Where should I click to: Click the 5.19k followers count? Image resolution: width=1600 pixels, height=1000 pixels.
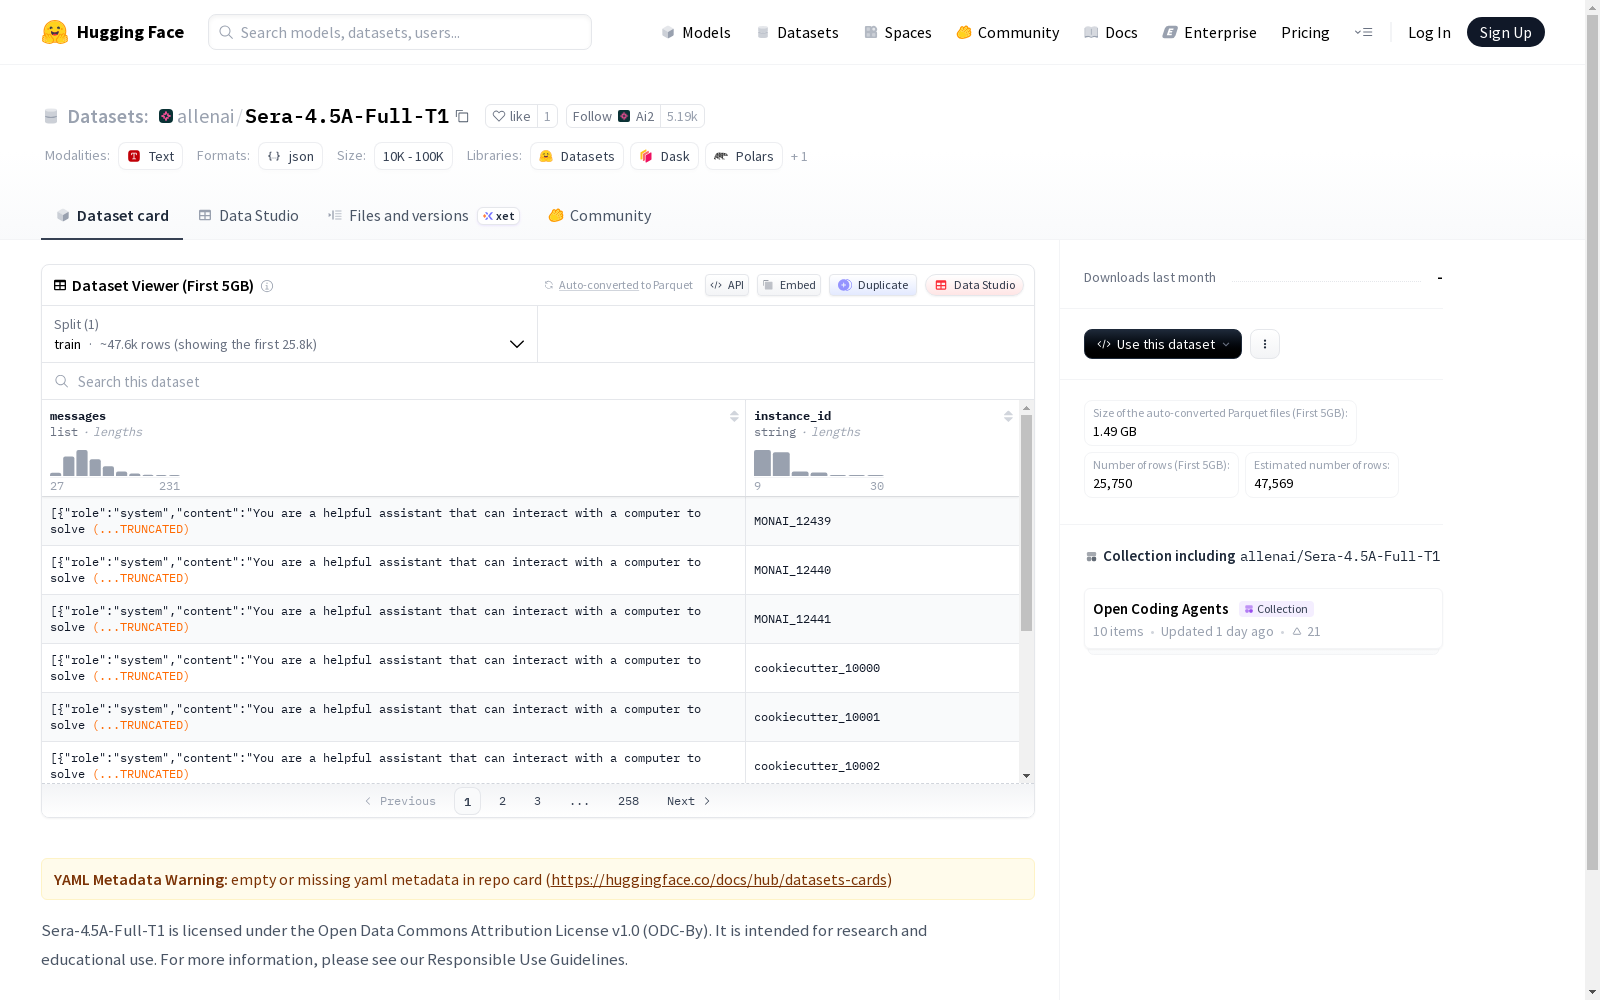click(x=682, y=116)
